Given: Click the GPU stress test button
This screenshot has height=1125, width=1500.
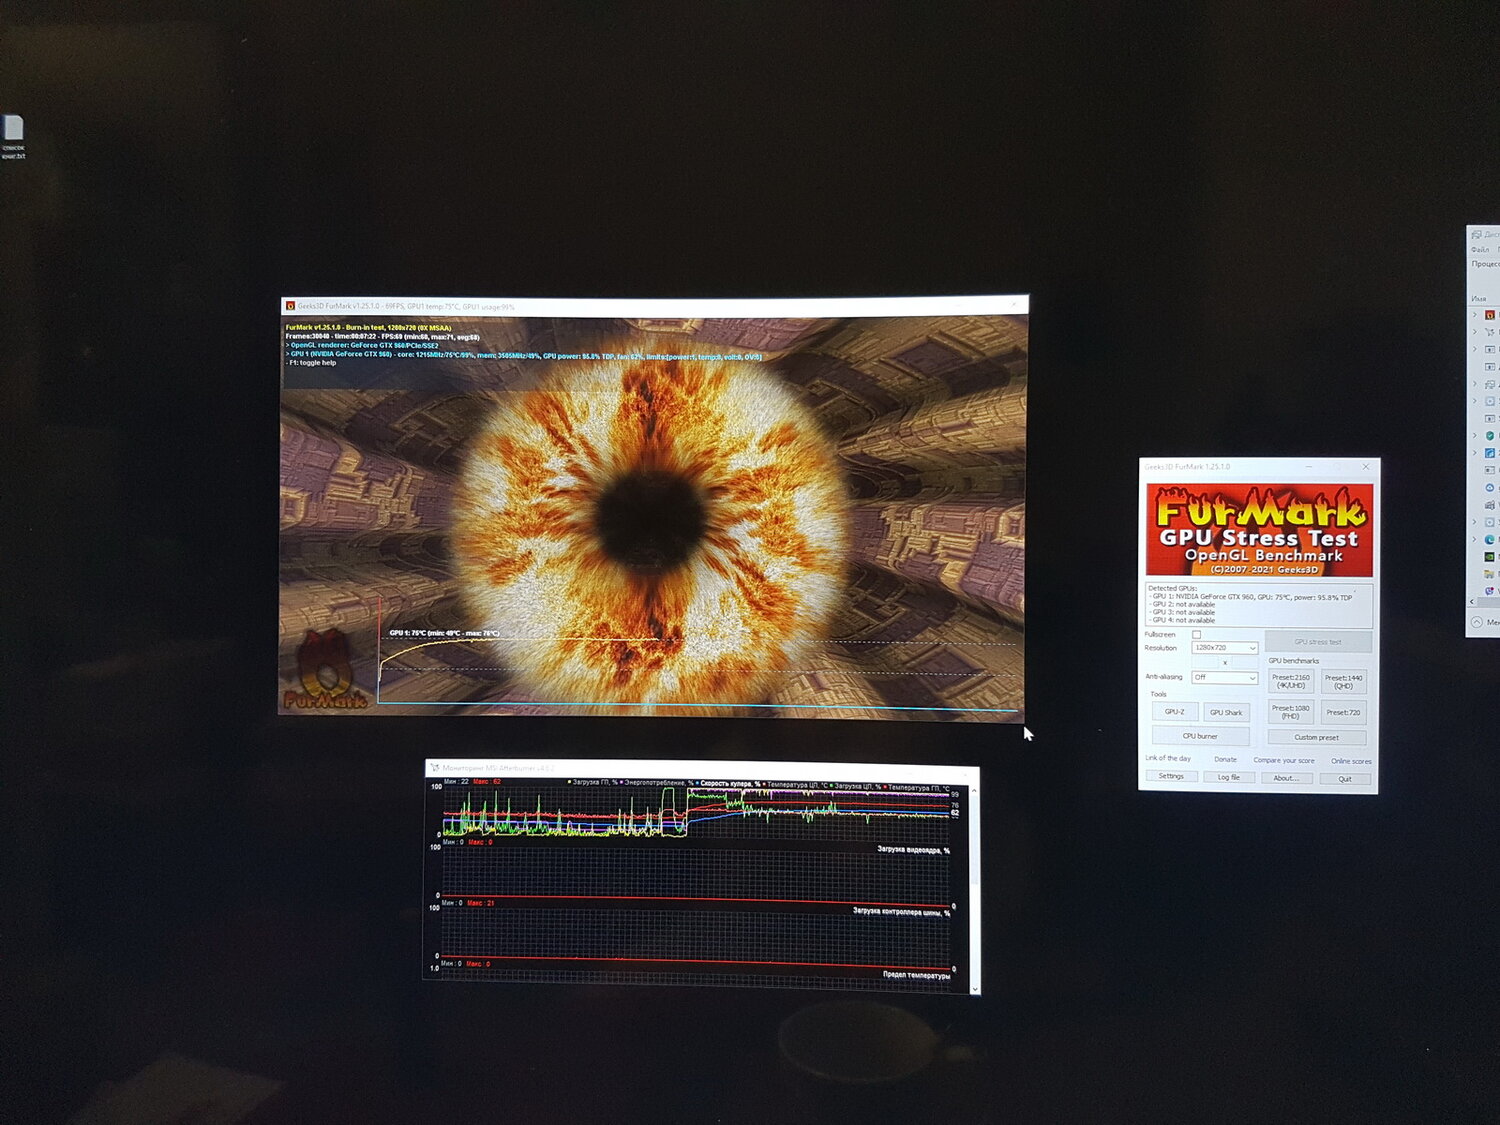Looking at the screenshot, I should (1319, 642).
